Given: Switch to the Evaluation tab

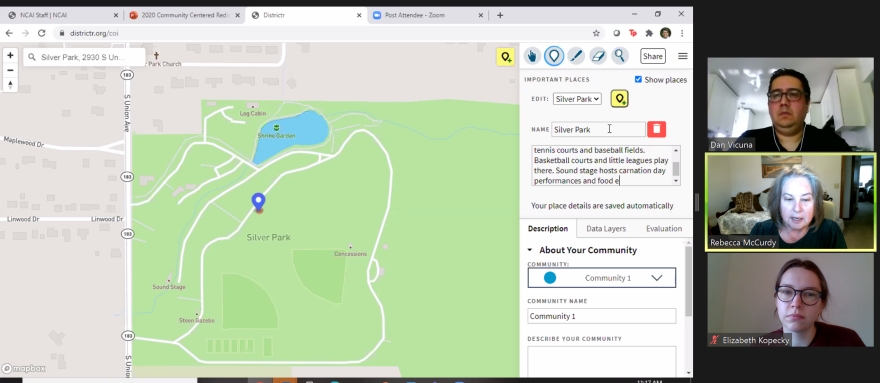Looking at the screenshot, I should (x=664, y=229).
